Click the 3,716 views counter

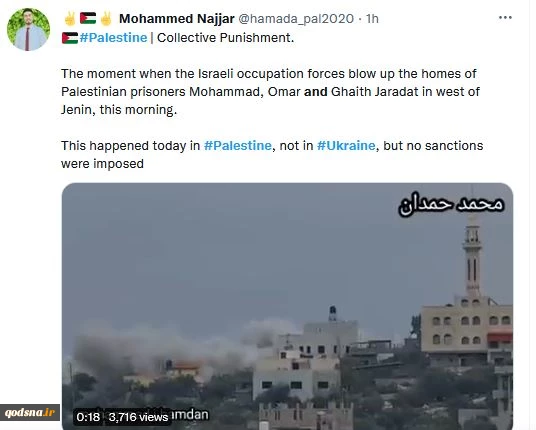pos(138,417)
